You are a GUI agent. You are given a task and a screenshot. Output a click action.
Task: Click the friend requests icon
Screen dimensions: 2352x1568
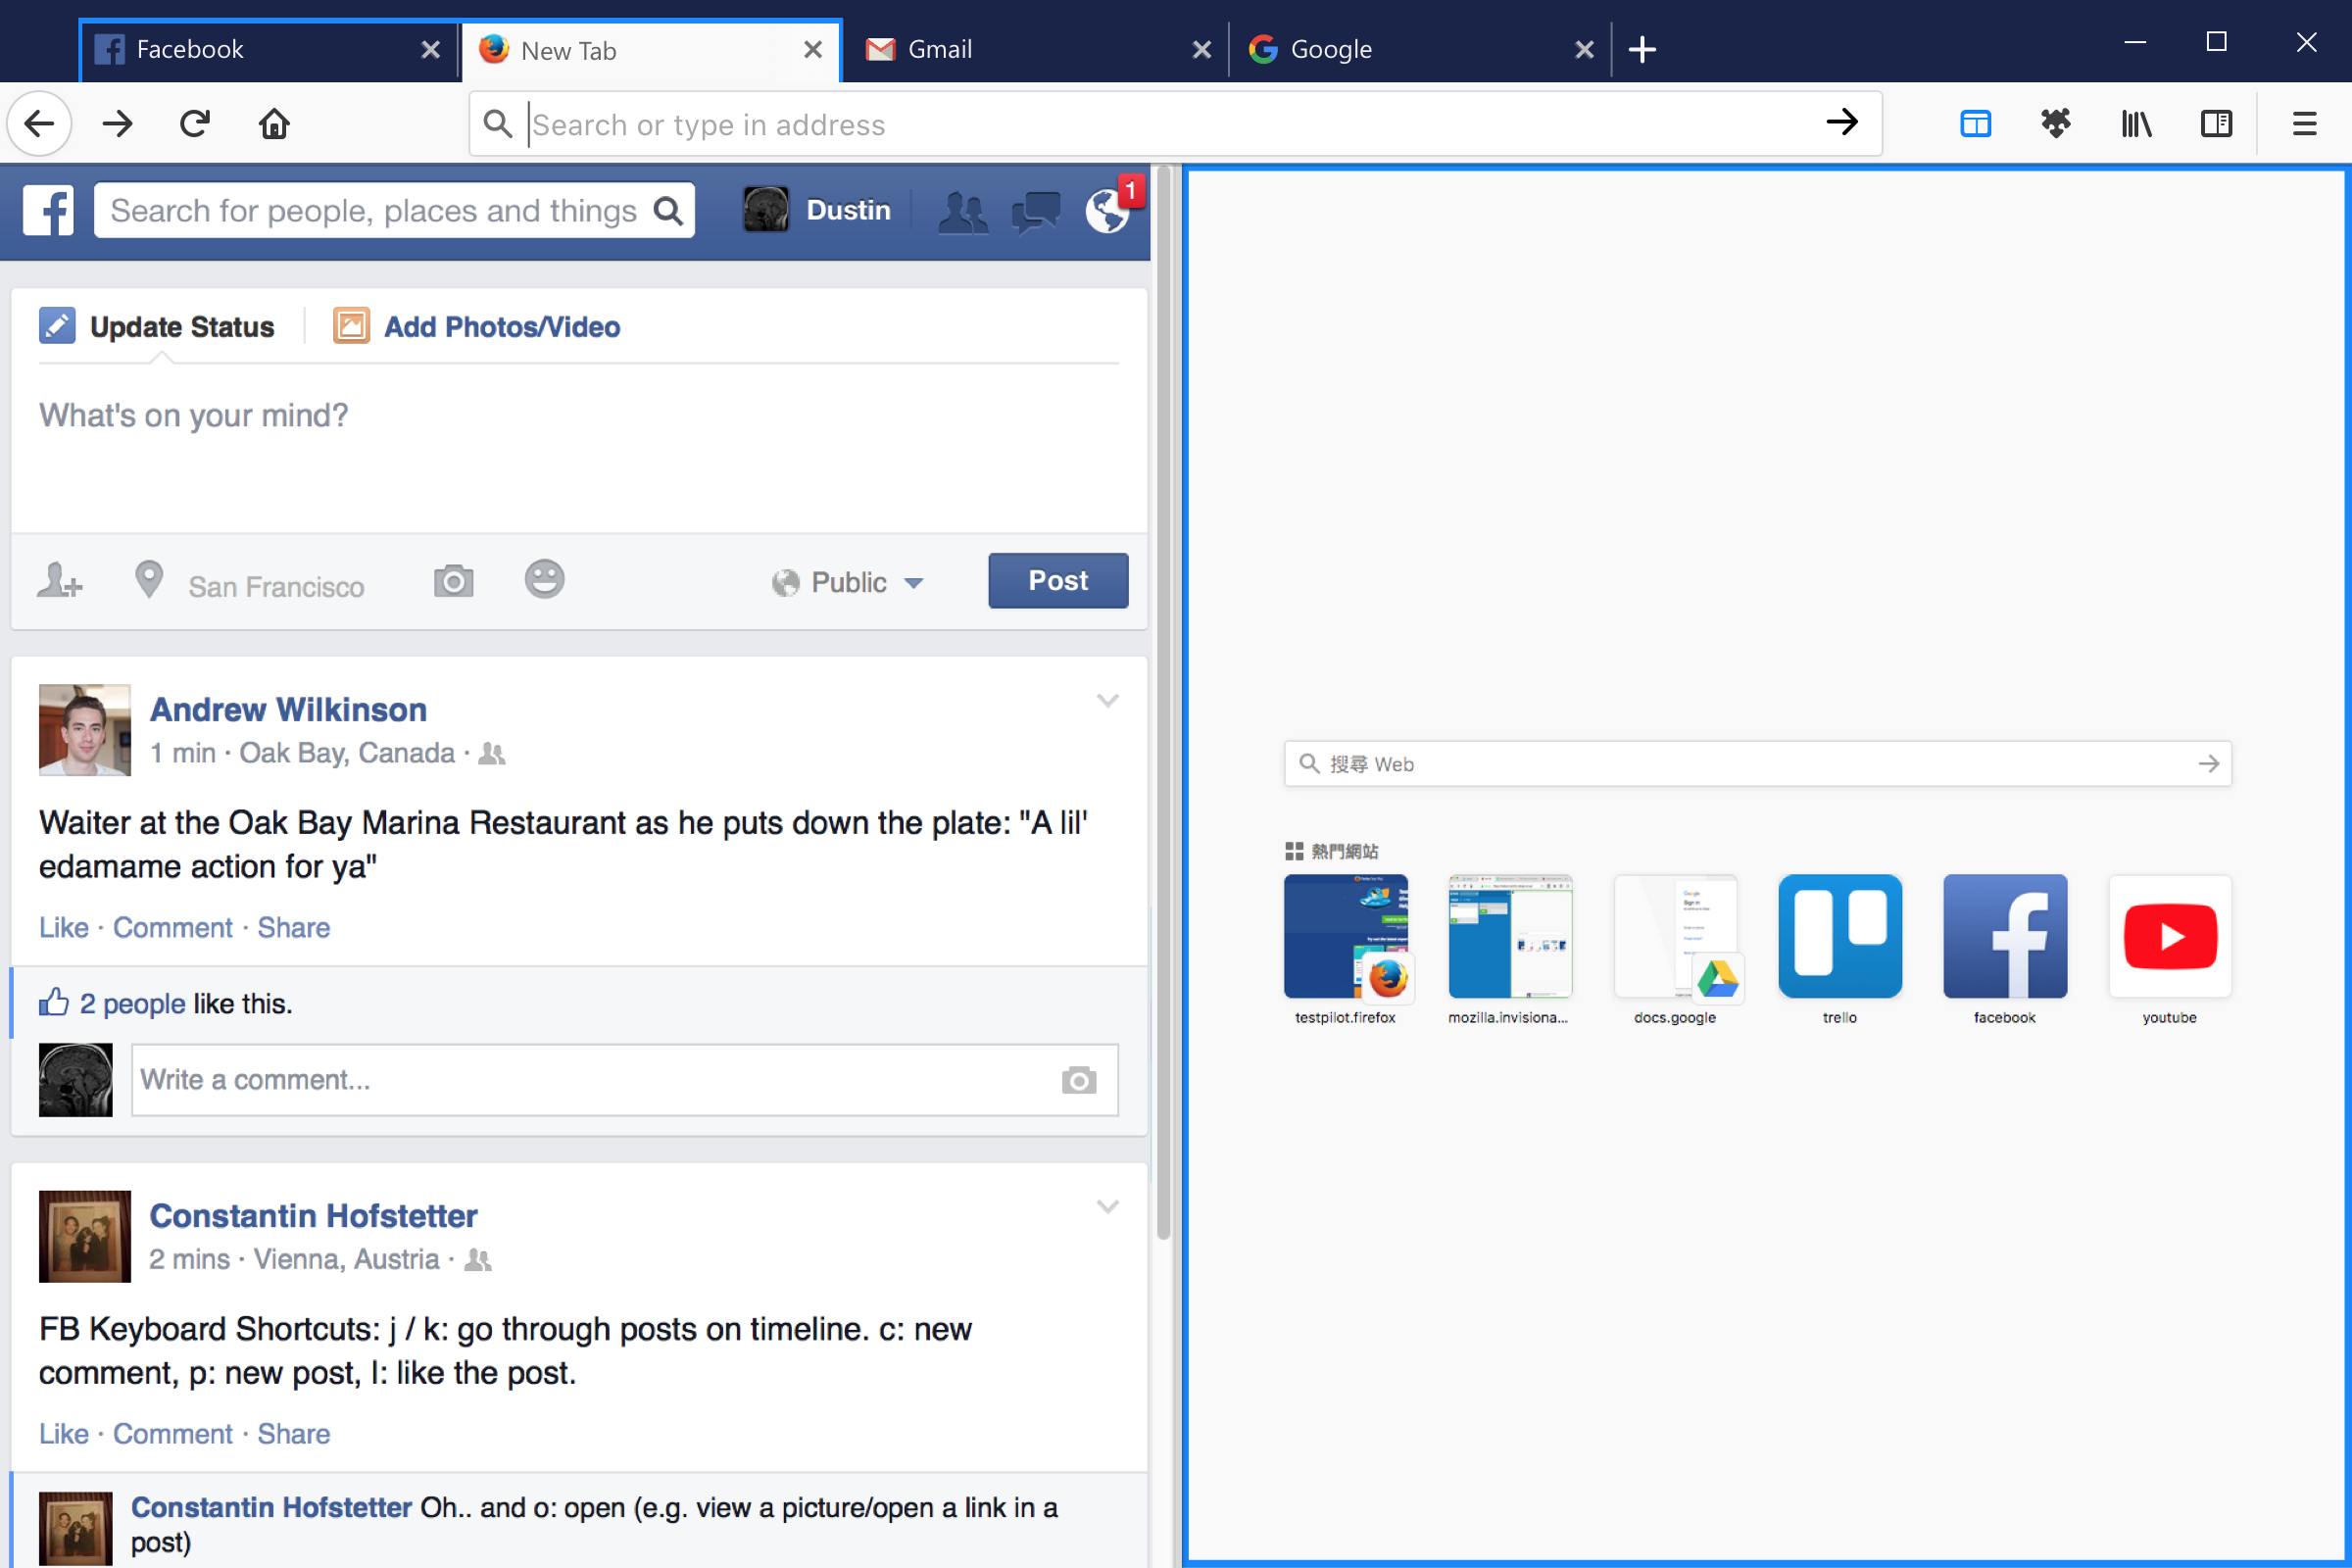963,211
